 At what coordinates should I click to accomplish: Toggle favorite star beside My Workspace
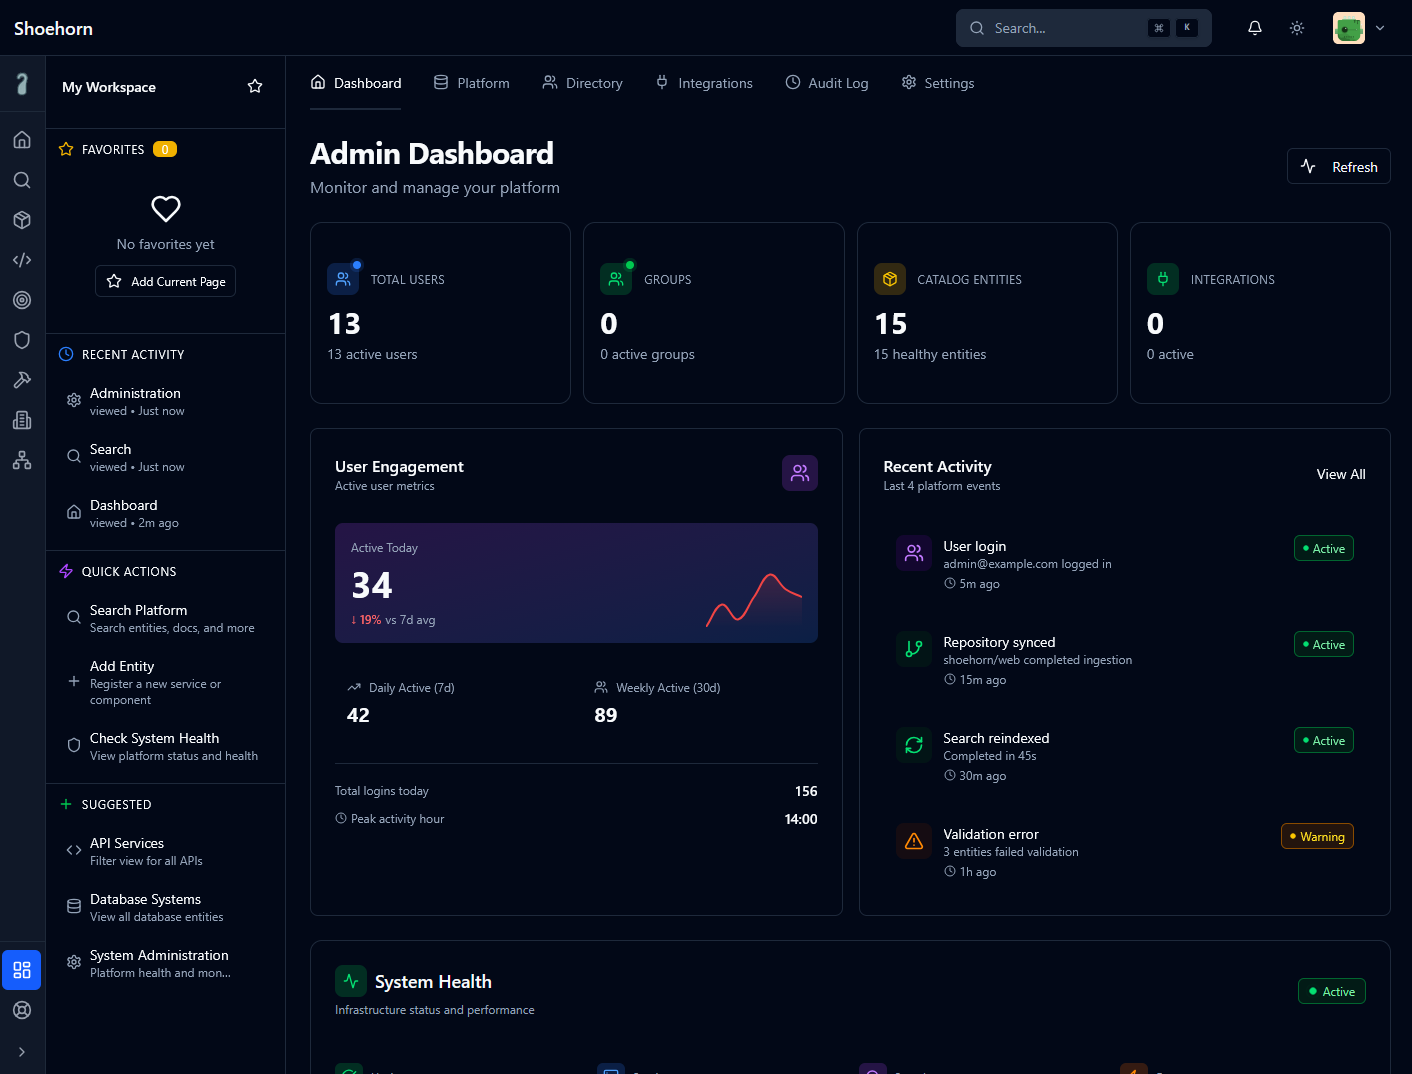(x=255, y=87)
